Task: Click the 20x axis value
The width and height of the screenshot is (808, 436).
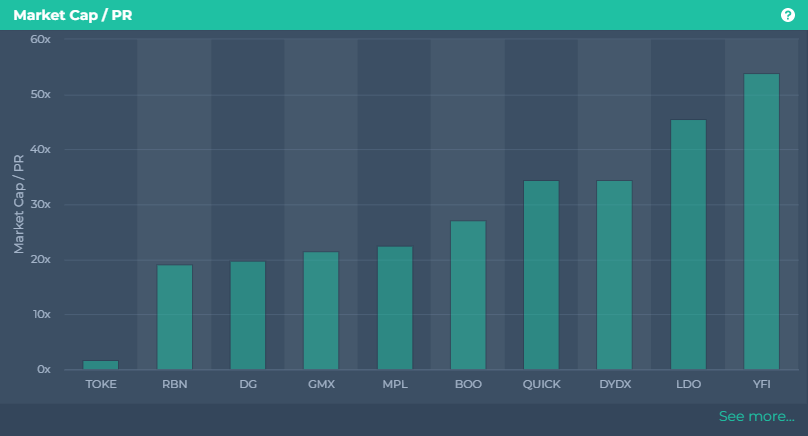Action: pos(40,259)
